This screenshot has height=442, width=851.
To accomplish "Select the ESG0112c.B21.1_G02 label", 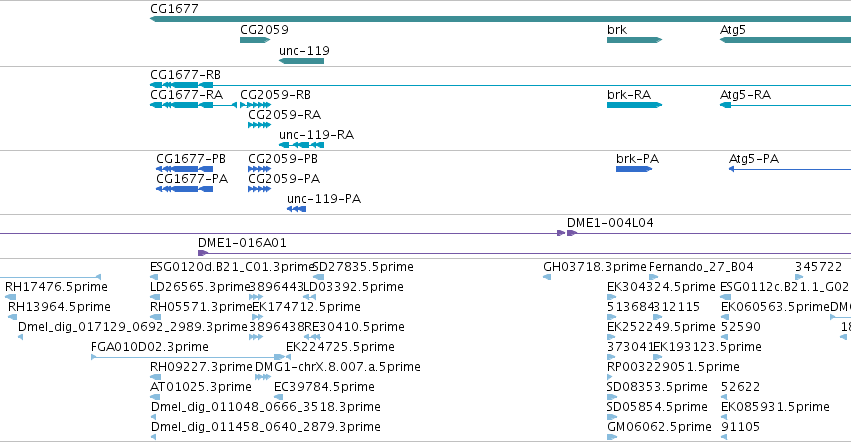I will pos(784,287).
